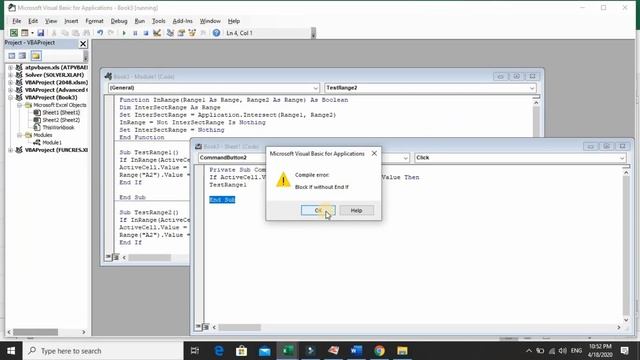The width and height of the screenshot is (640, 360).
Task: Open Properties Window from the toolbar icon
Action: pos(181,33)
